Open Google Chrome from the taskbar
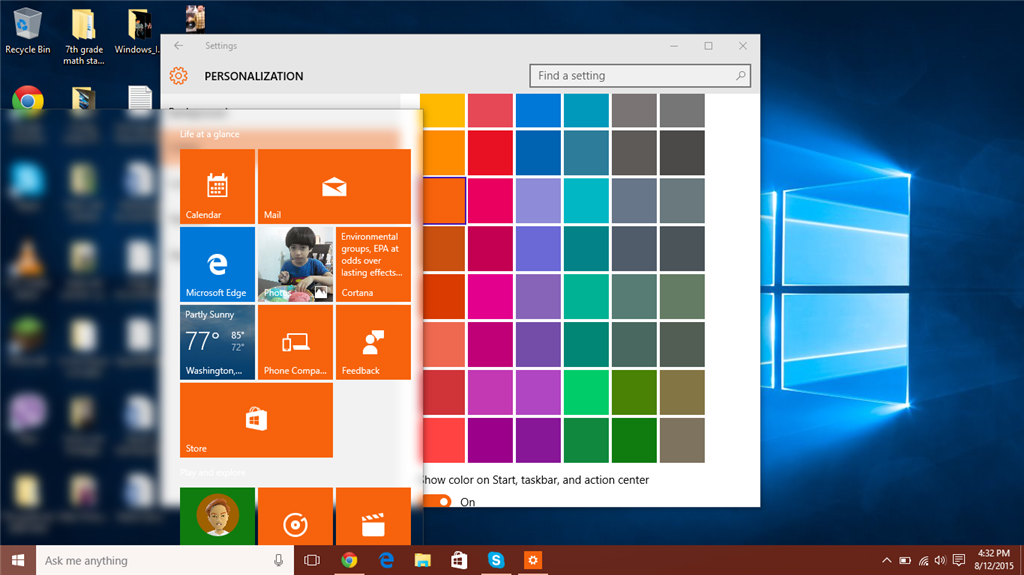This screenshot has height=575, width=1024. tap(349, 560)
